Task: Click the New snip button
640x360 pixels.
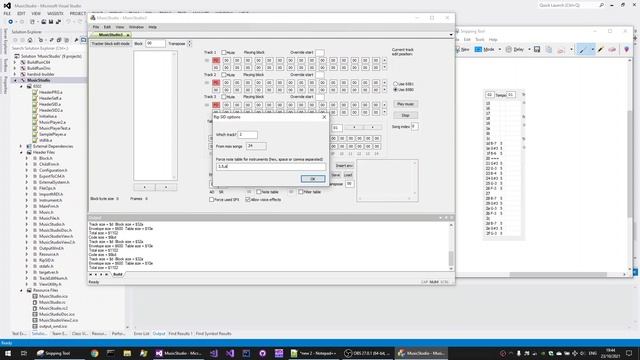Action: click(x=462, y=49)
